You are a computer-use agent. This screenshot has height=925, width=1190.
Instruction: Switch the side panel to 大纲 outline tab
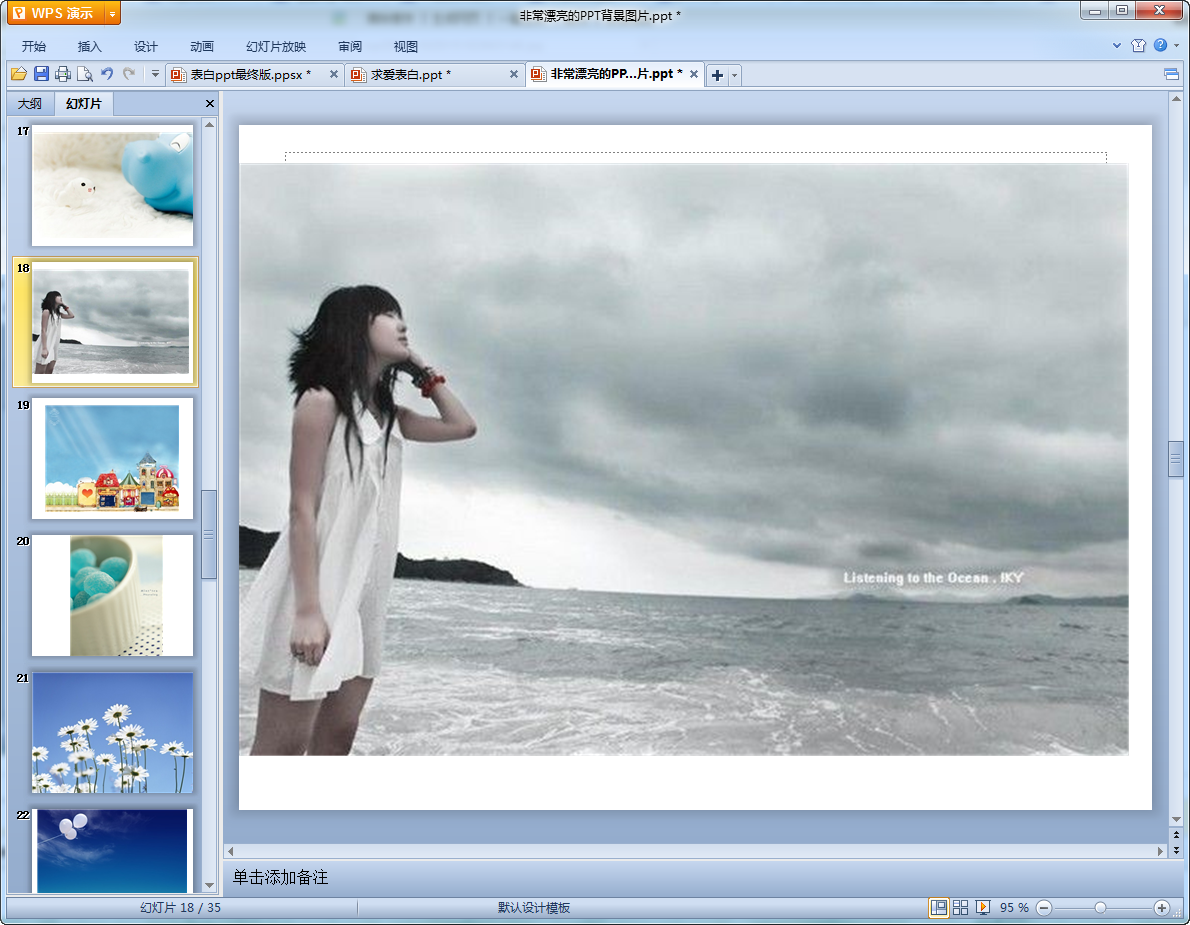30,104
